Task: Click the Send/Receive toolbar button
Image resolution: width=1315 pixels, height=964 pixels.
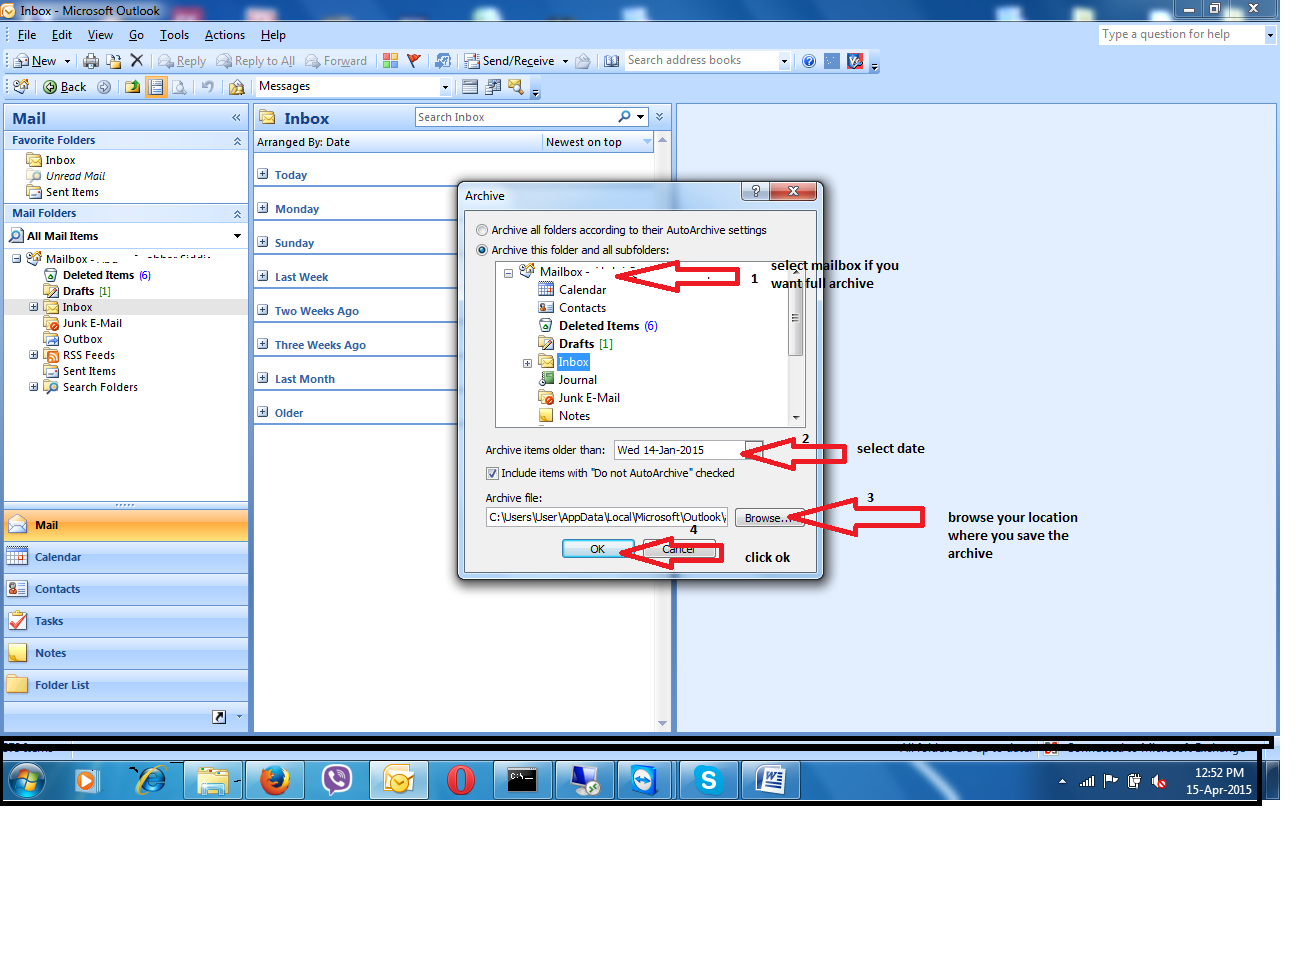Action: click(509, 61)
